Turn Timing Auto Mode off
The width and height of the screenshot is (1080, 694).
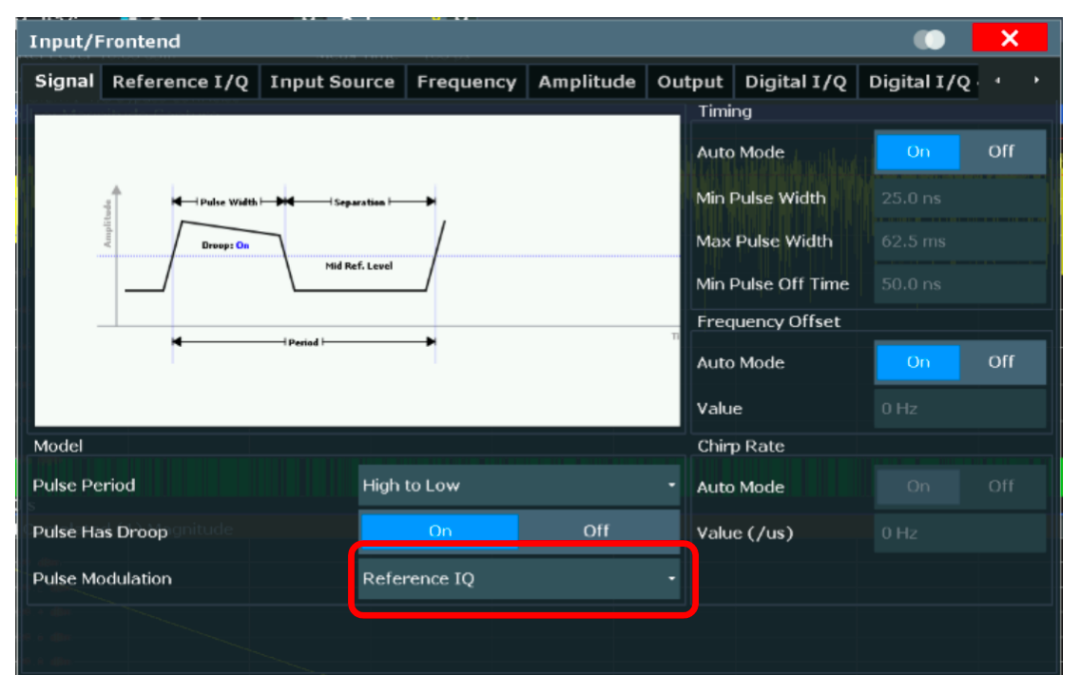[1001, 152]
